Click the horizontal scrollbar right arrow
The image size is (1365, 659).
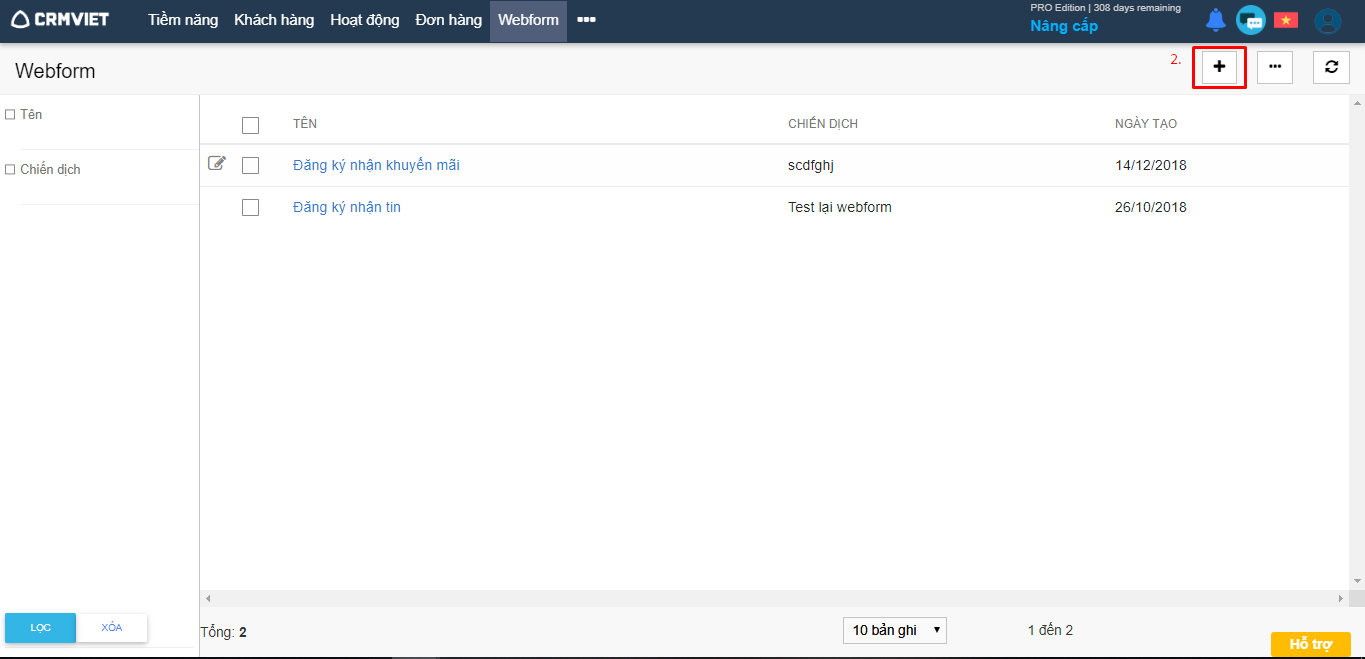coord(1341,598)
